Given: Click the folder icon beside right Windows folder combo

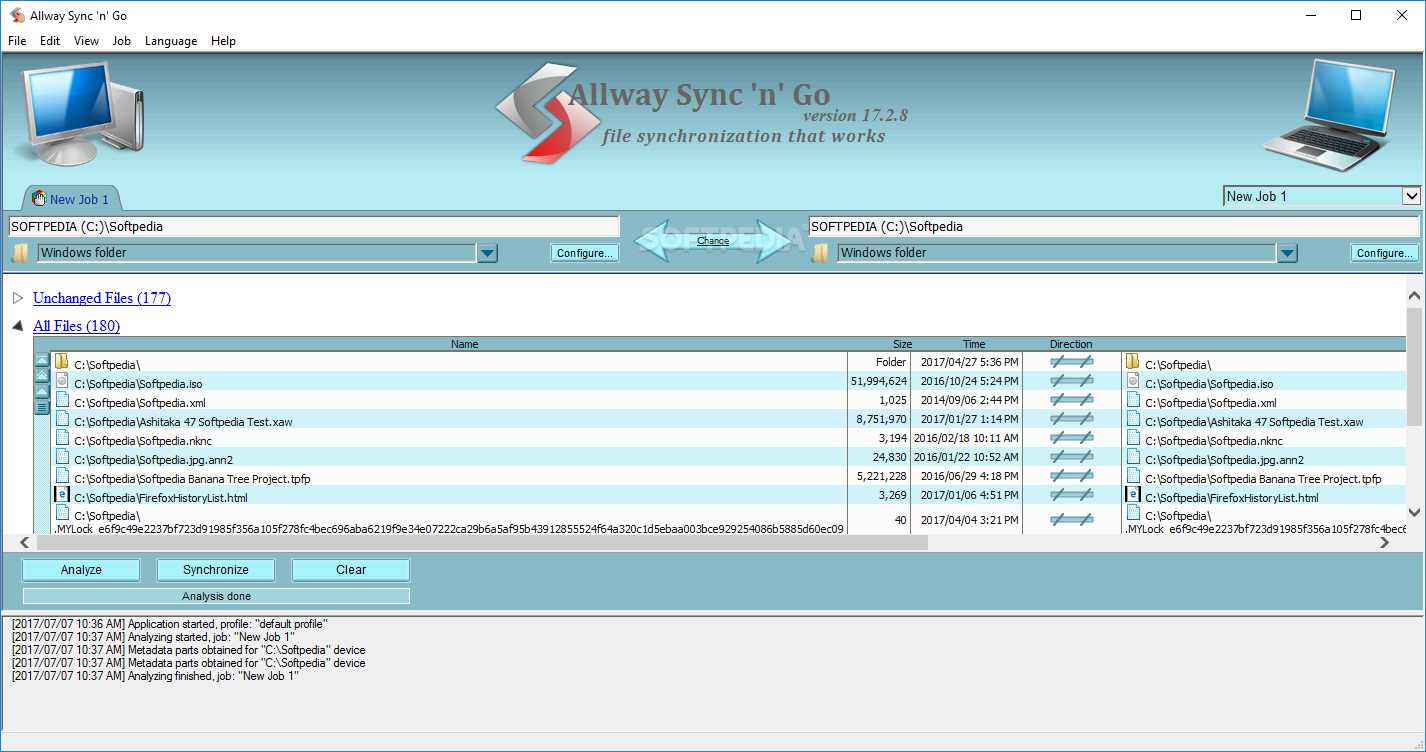Looking at the screenshot, I should click(x=821, y=253).
